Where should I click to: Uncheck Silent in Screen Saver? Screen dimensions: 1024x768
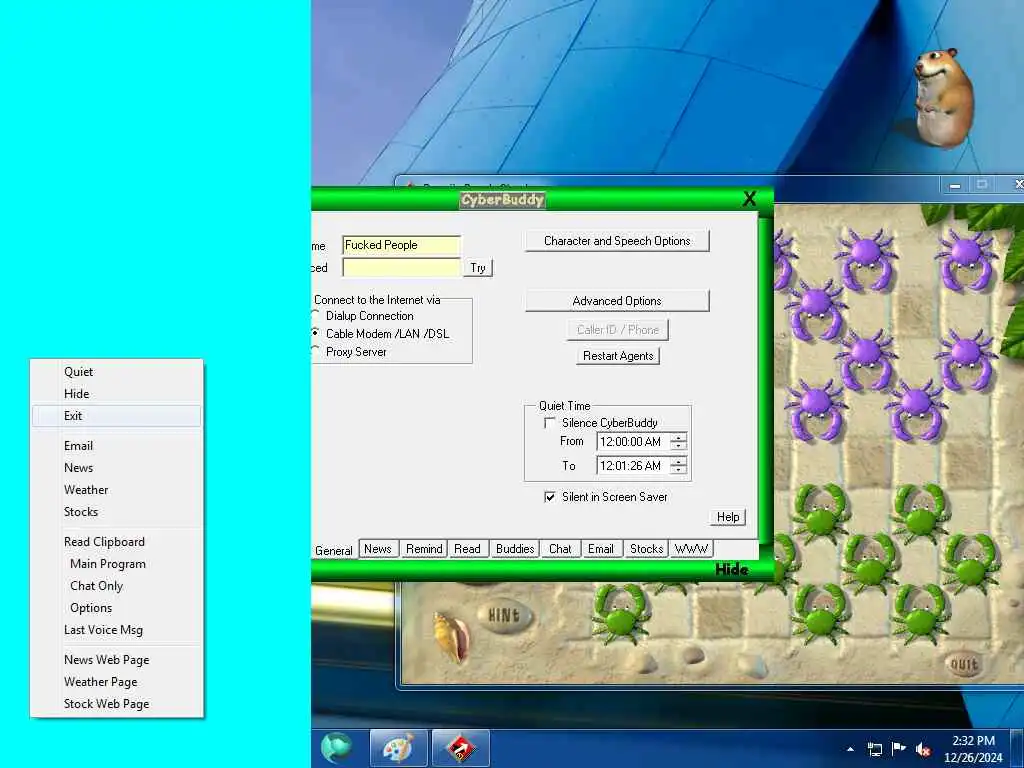click(550, 497)
